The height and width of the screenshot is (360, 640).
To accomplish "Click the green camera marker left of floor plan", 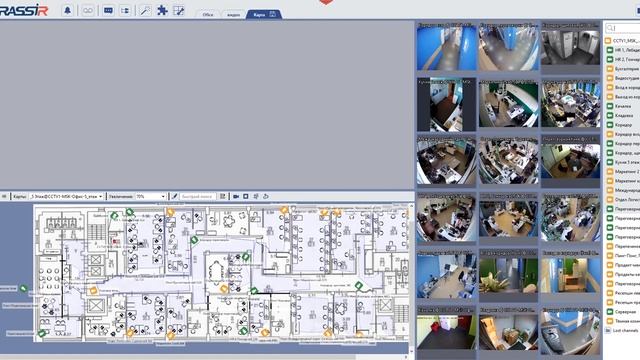I will click(24, 289).
